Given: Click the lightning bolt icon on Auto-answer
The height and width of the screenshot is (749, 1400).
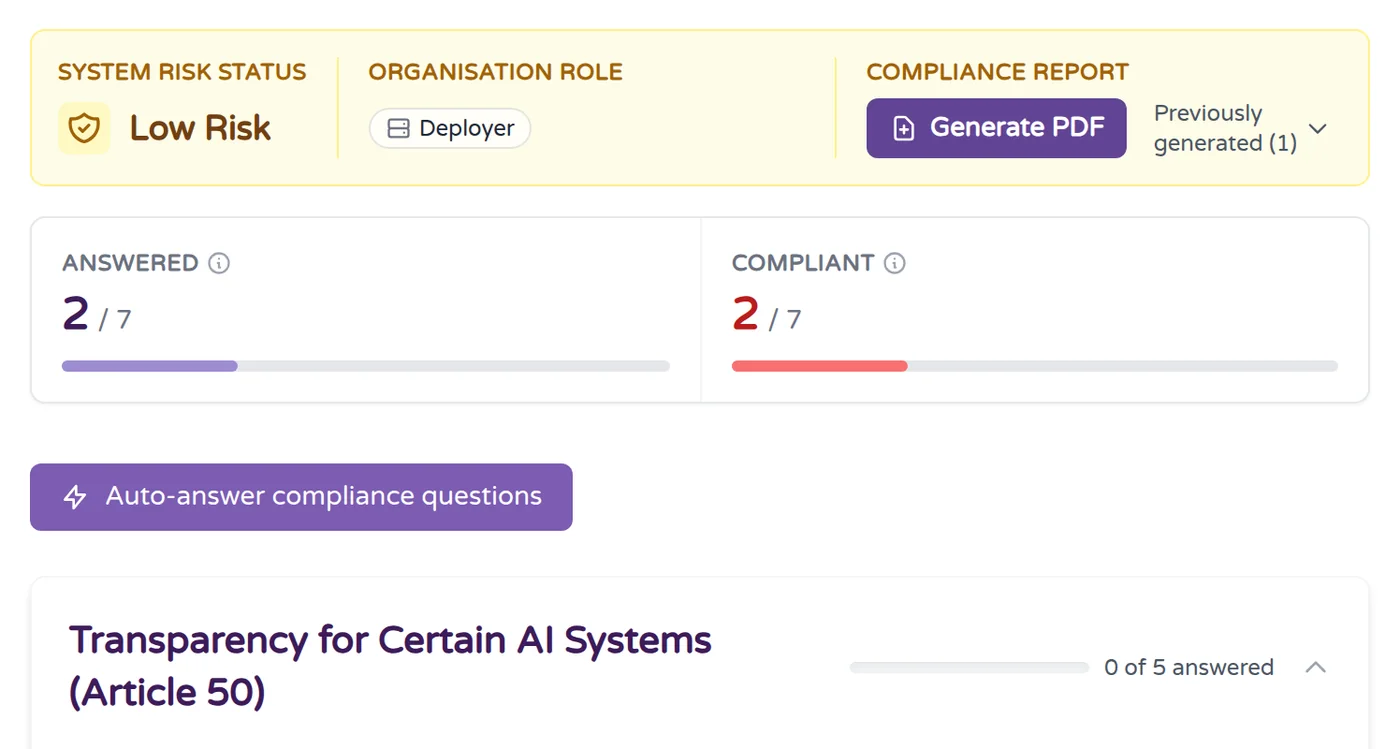Looking at the screenshot, I should click(x=75, y=497).
